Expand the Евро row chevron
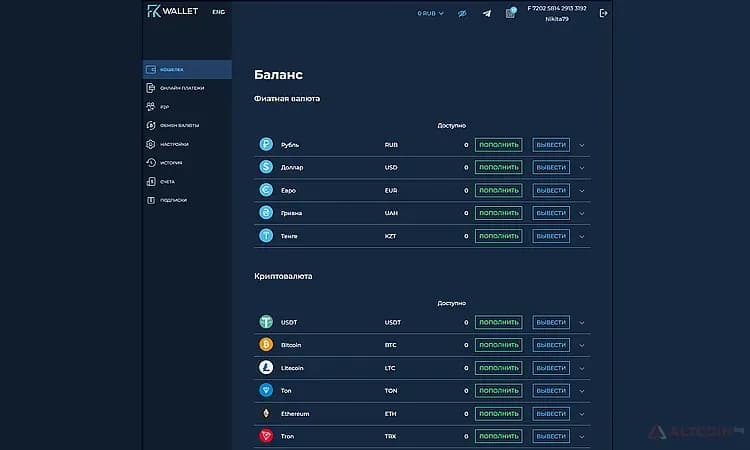750x450 pixels. tap(582, 191)
